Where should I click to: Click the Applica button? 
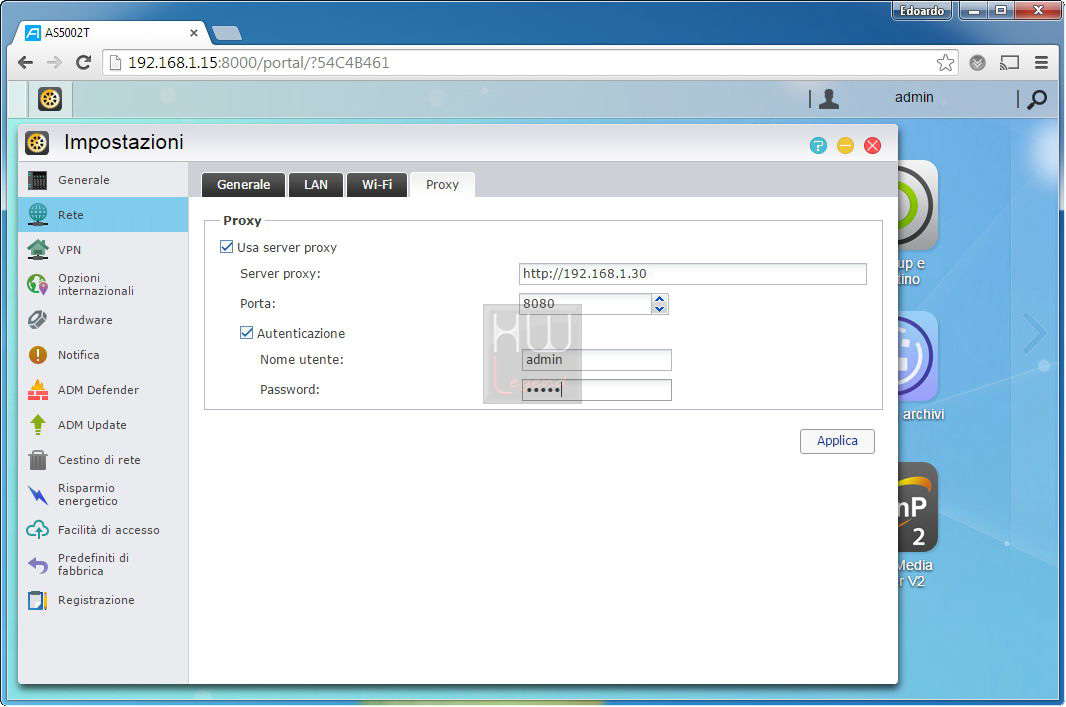pyautogui.click(x=837, y=441)
